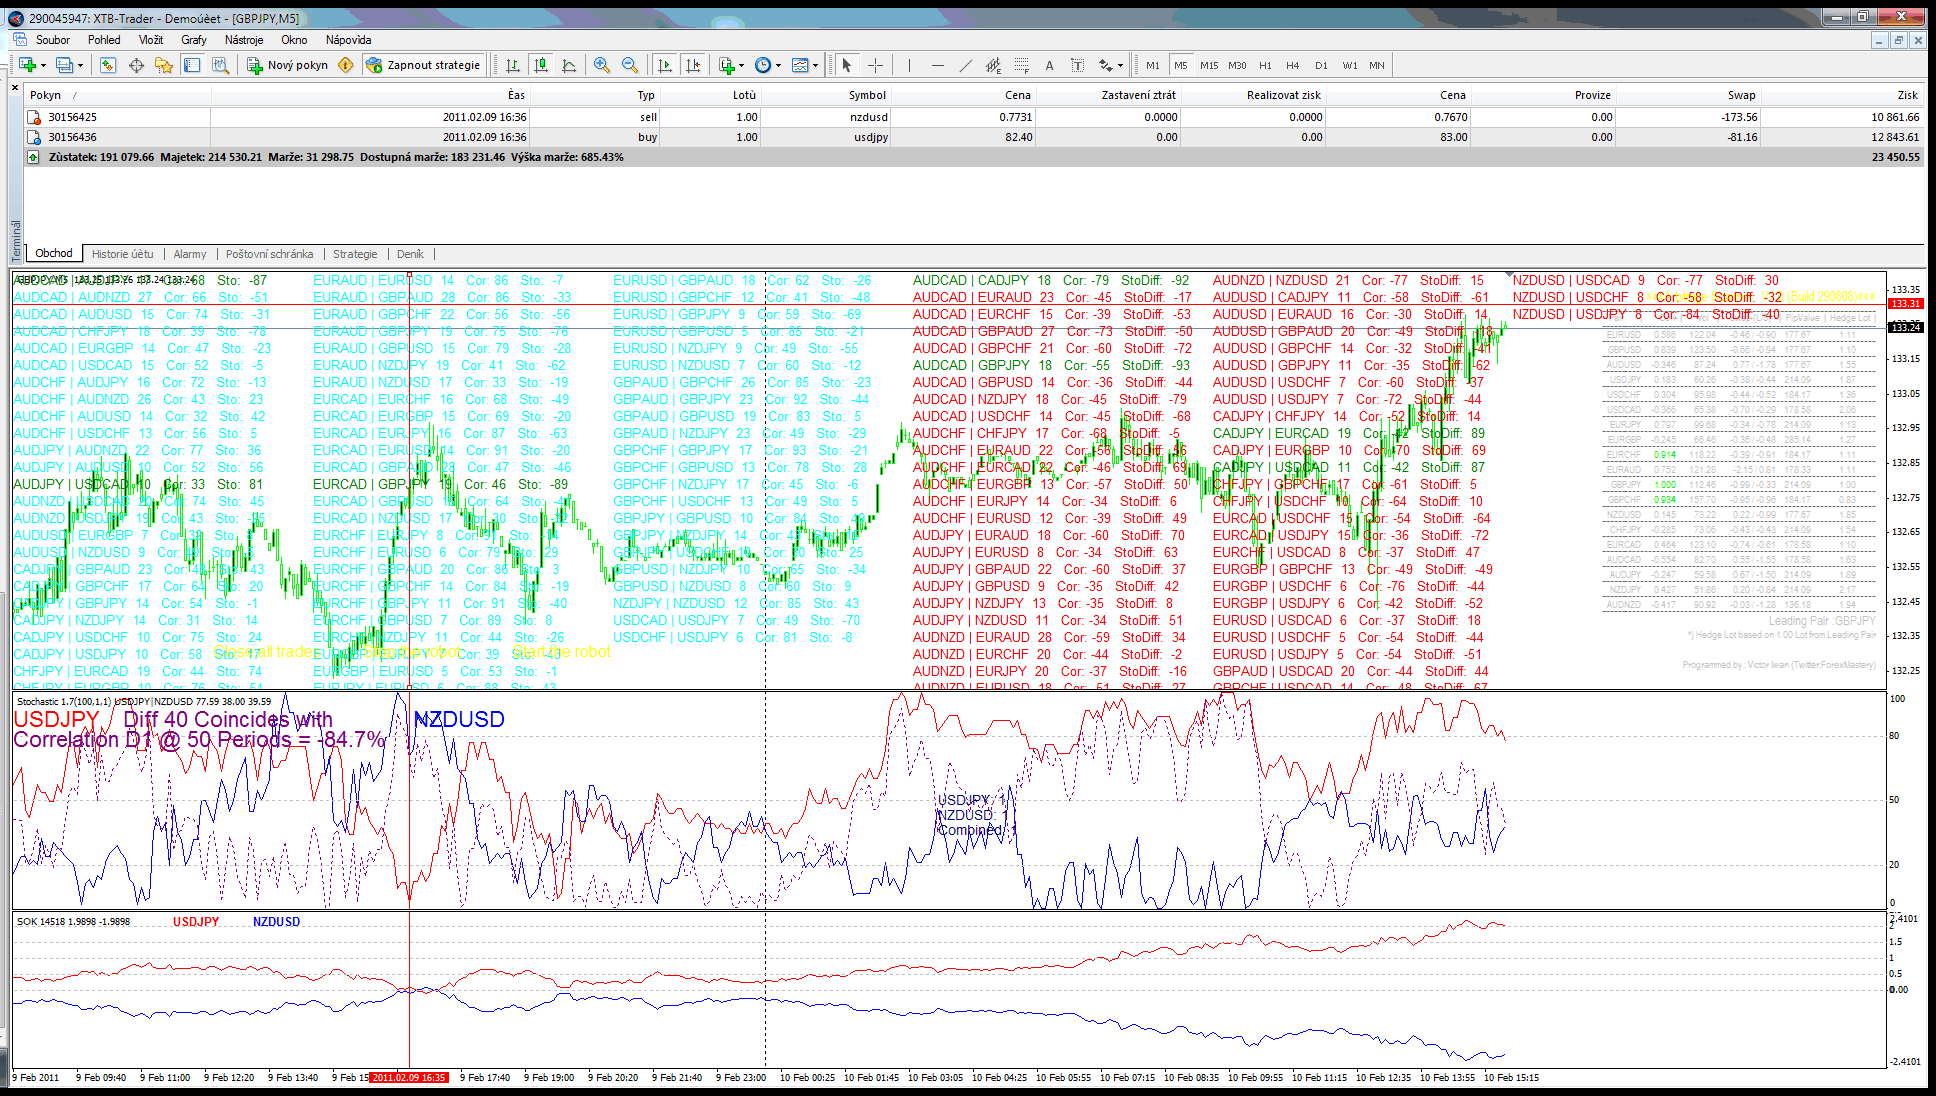1936x1096 pixels.
Task: Click the yellow MetaEditor diamond icon
Action: click(346, 65)
